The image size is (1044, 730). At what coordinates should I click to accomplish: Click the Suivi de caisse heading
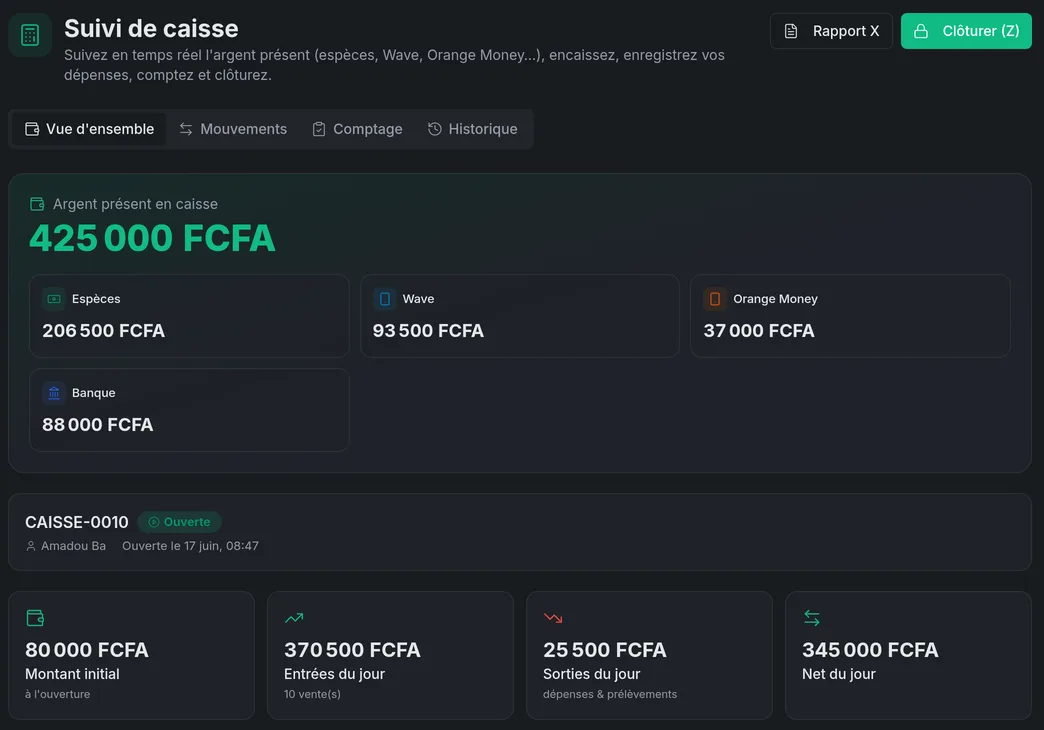(151, 29)
